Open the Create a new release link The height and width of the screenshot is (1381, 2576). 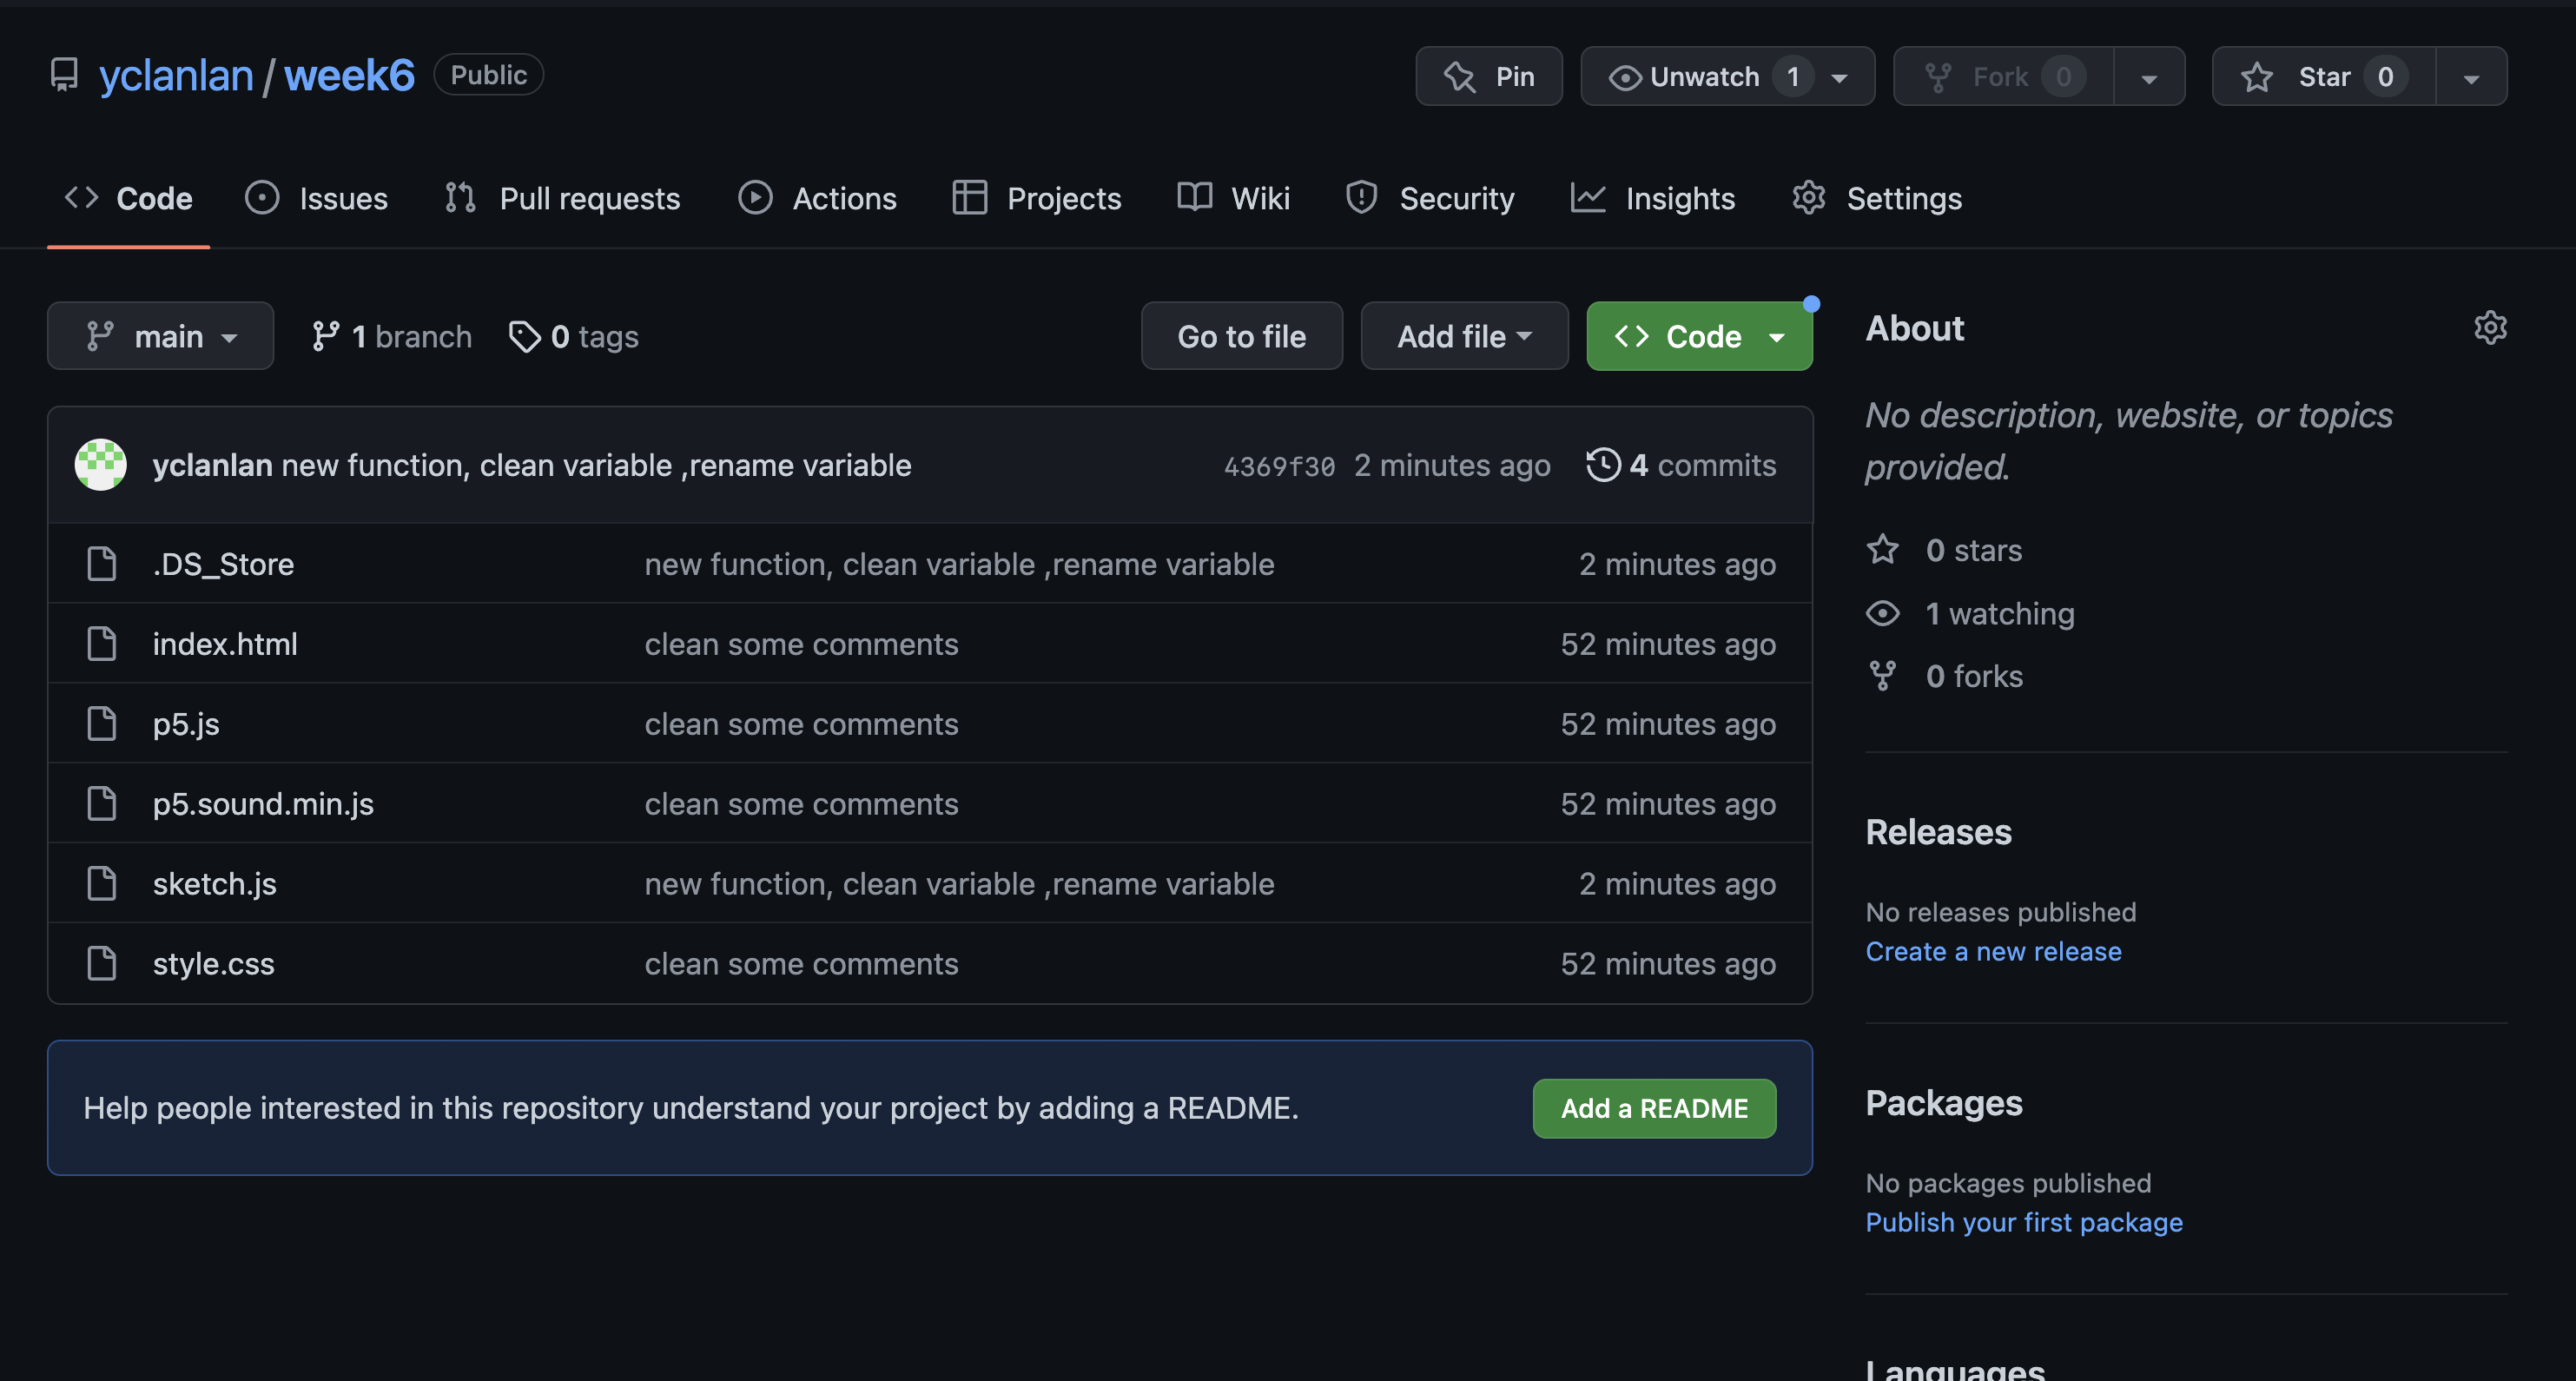[1992, 951]
